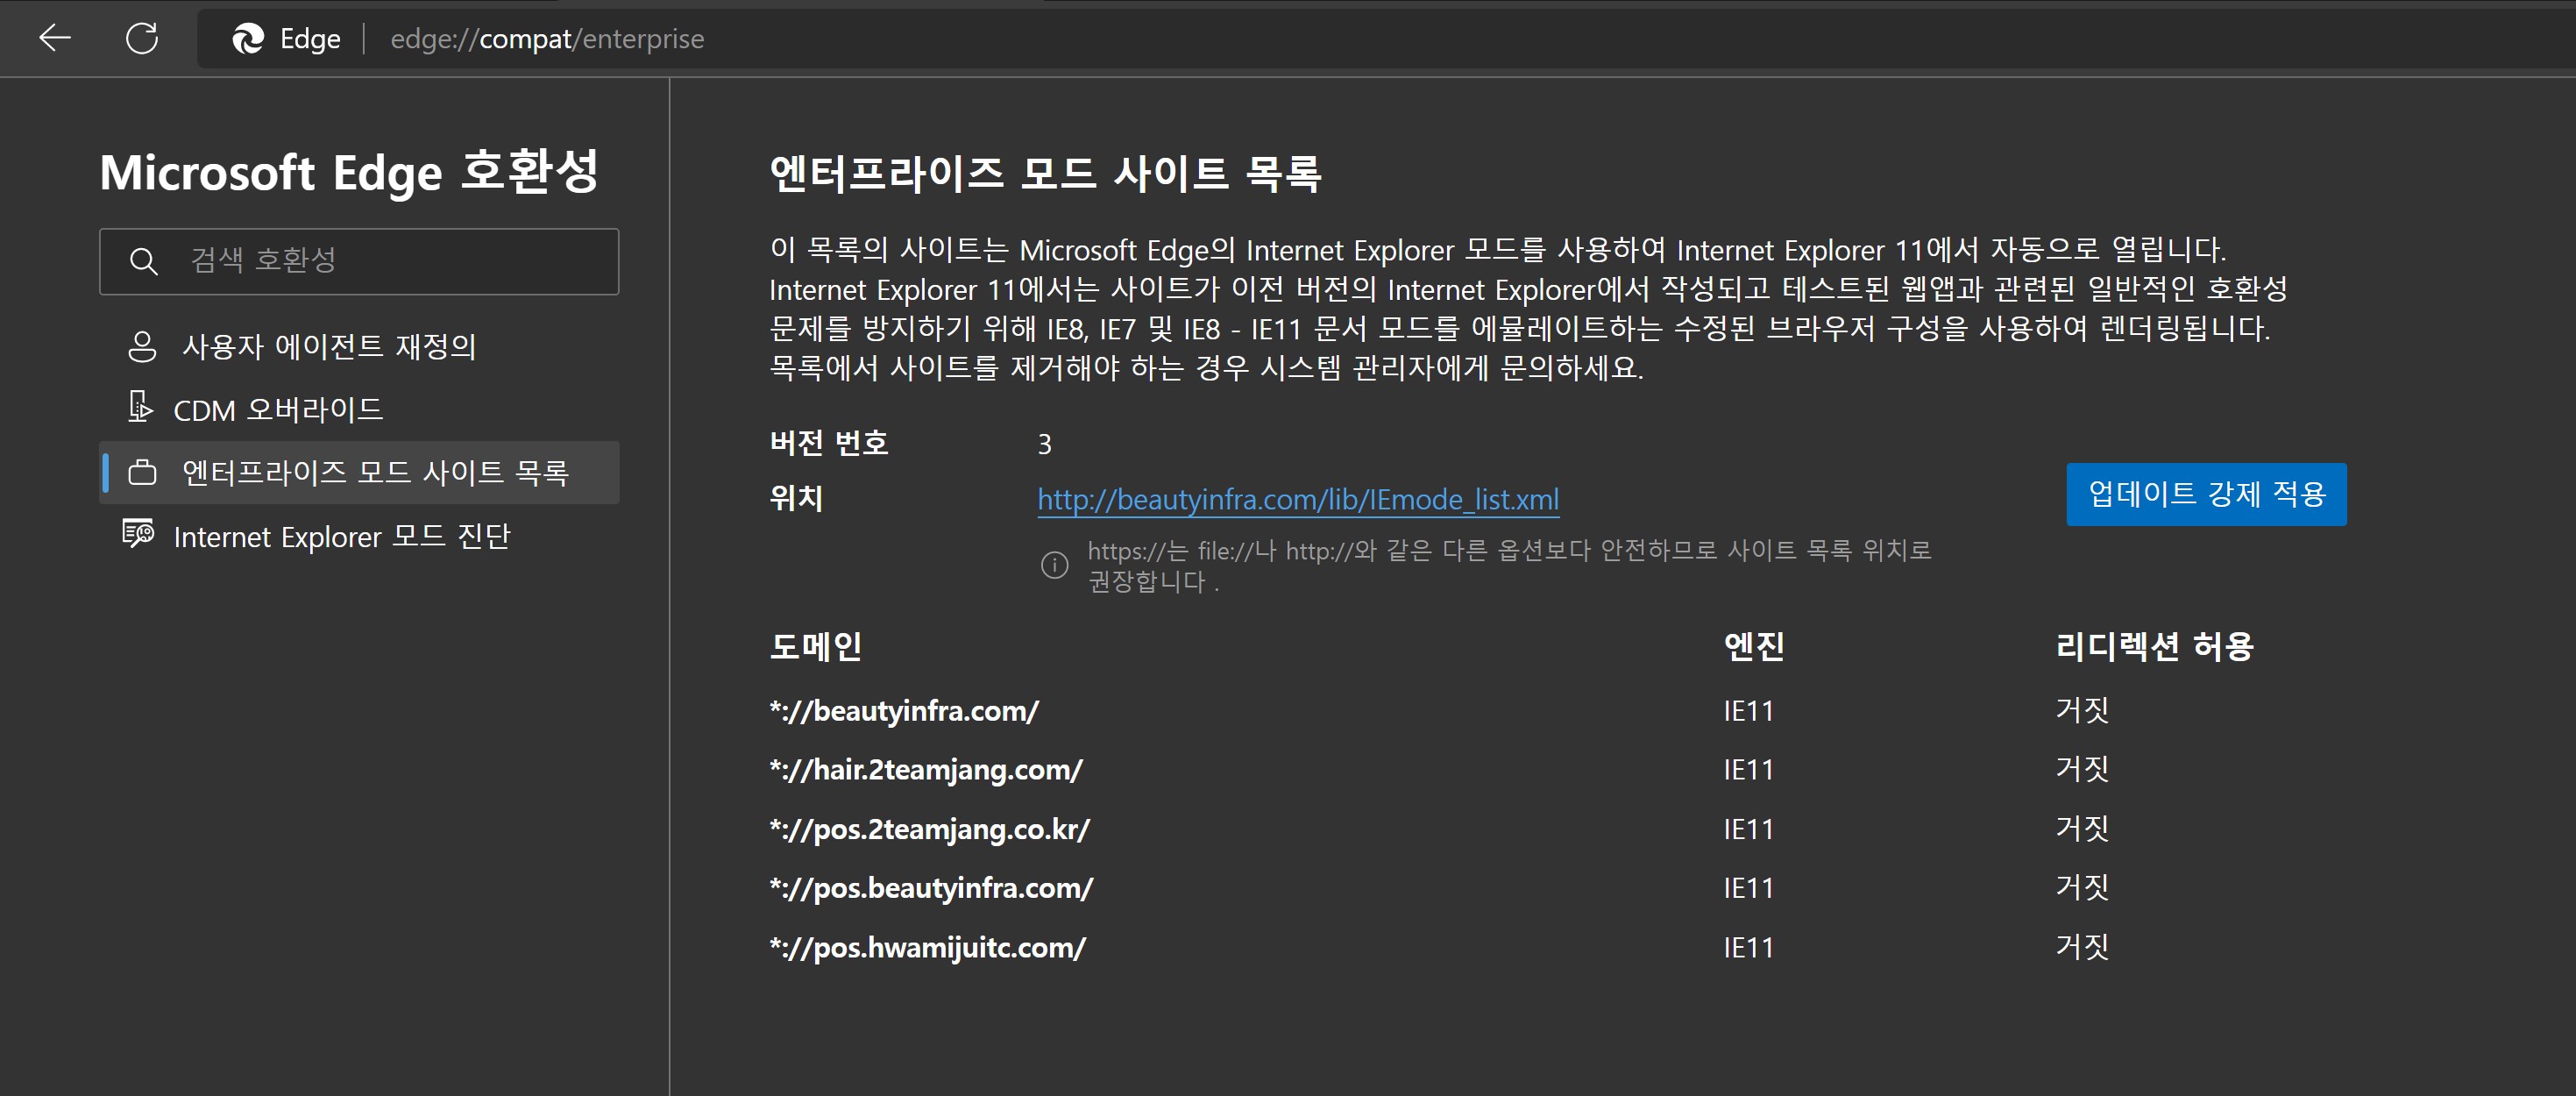This screenshot has width=2576, height=1096.
Task: Click IE11 engine value for beautyinfra.com row
Action: pyautogui.click(x=1748, y=711)
